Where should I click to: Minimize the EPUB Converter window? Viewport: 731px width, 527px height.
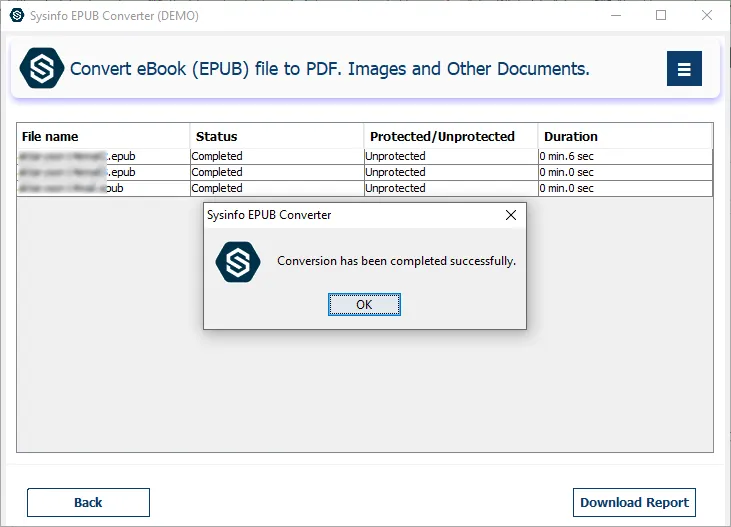tap(615, 15)
